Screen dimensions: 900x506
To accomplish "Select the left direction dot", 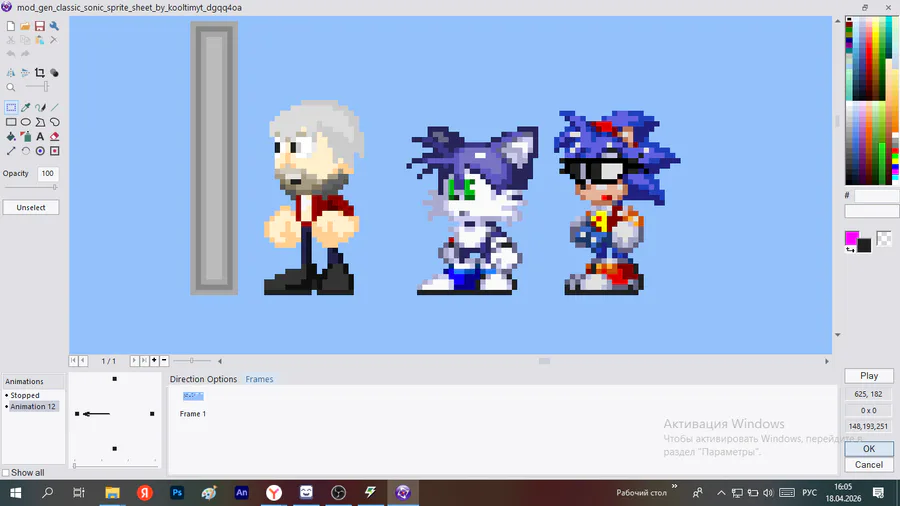I will click(77, 414).
